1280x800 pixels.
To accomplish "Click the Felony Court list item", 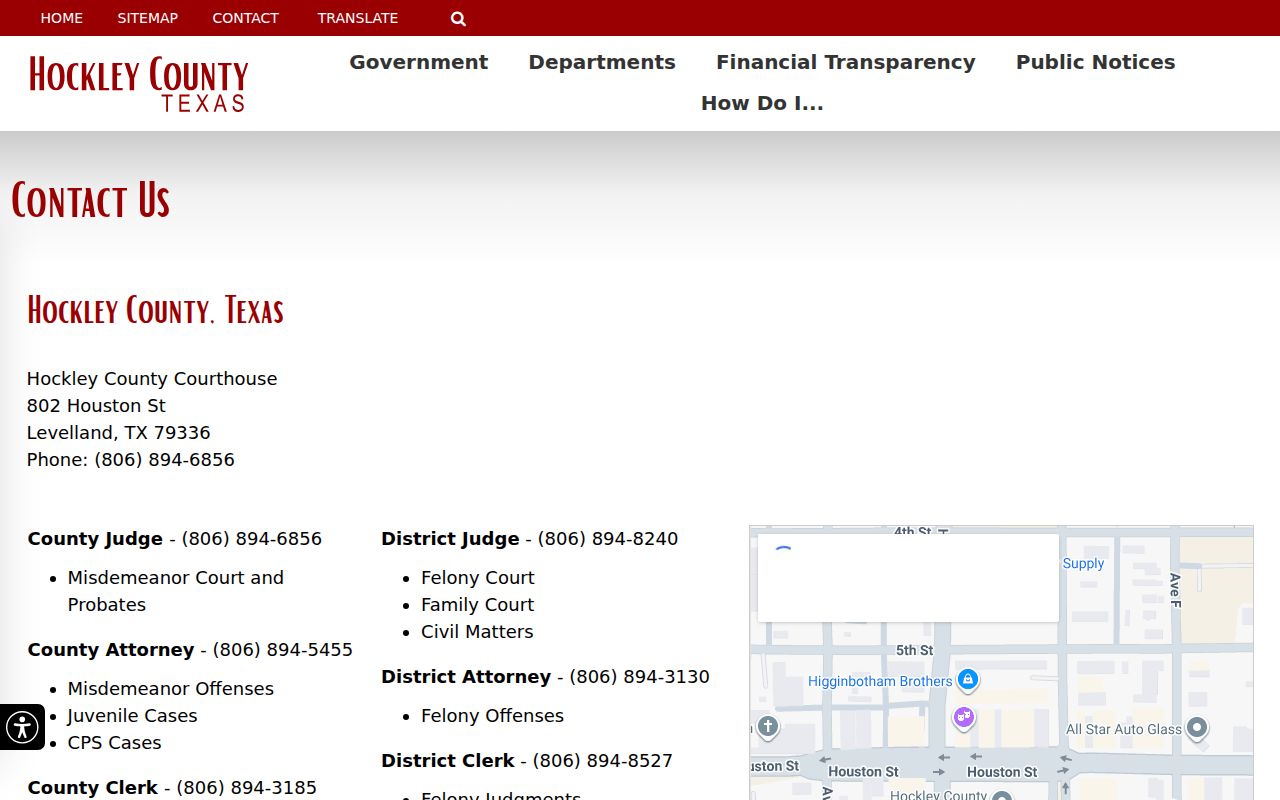I will point(477,578).
